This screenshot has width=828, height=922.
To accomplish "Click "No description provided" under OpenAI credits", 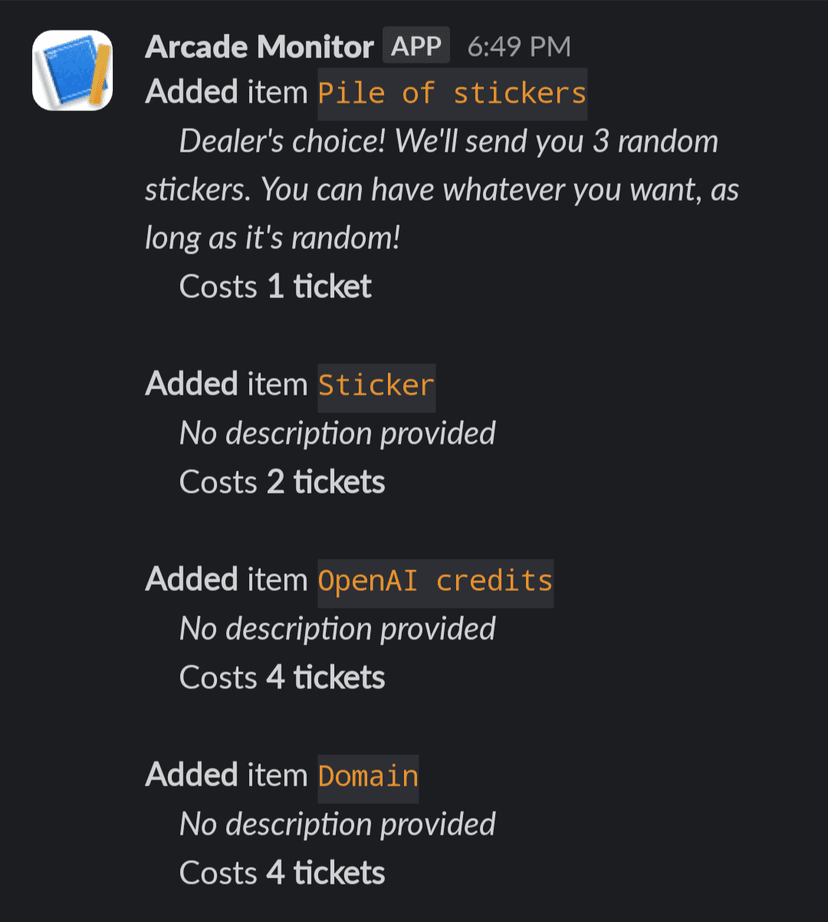I will (337, 629).
